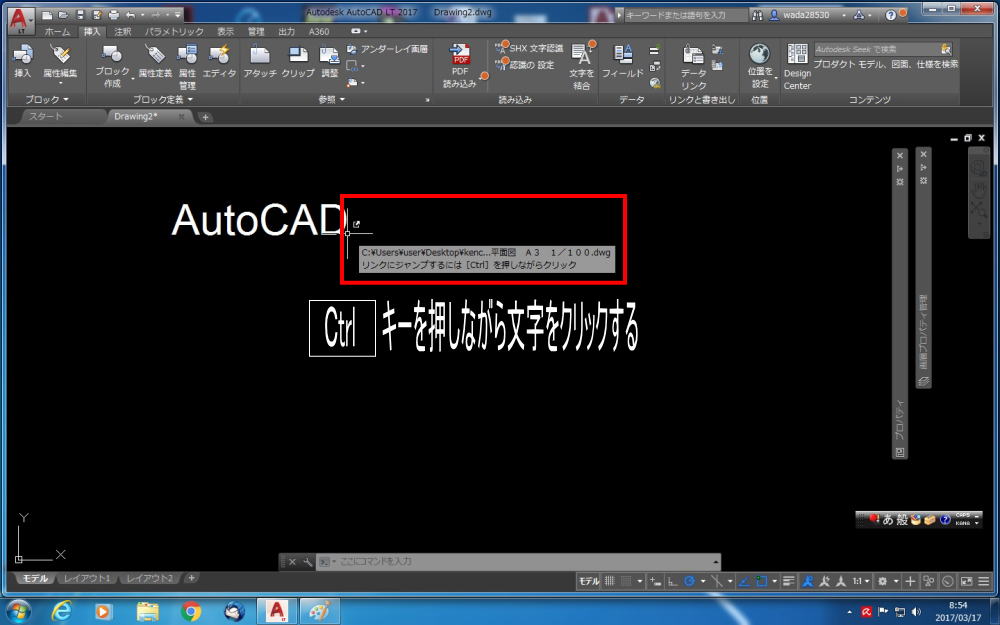Toggle grid display in the status bar
The image size is (1000, 625).
tap(610, 581)
